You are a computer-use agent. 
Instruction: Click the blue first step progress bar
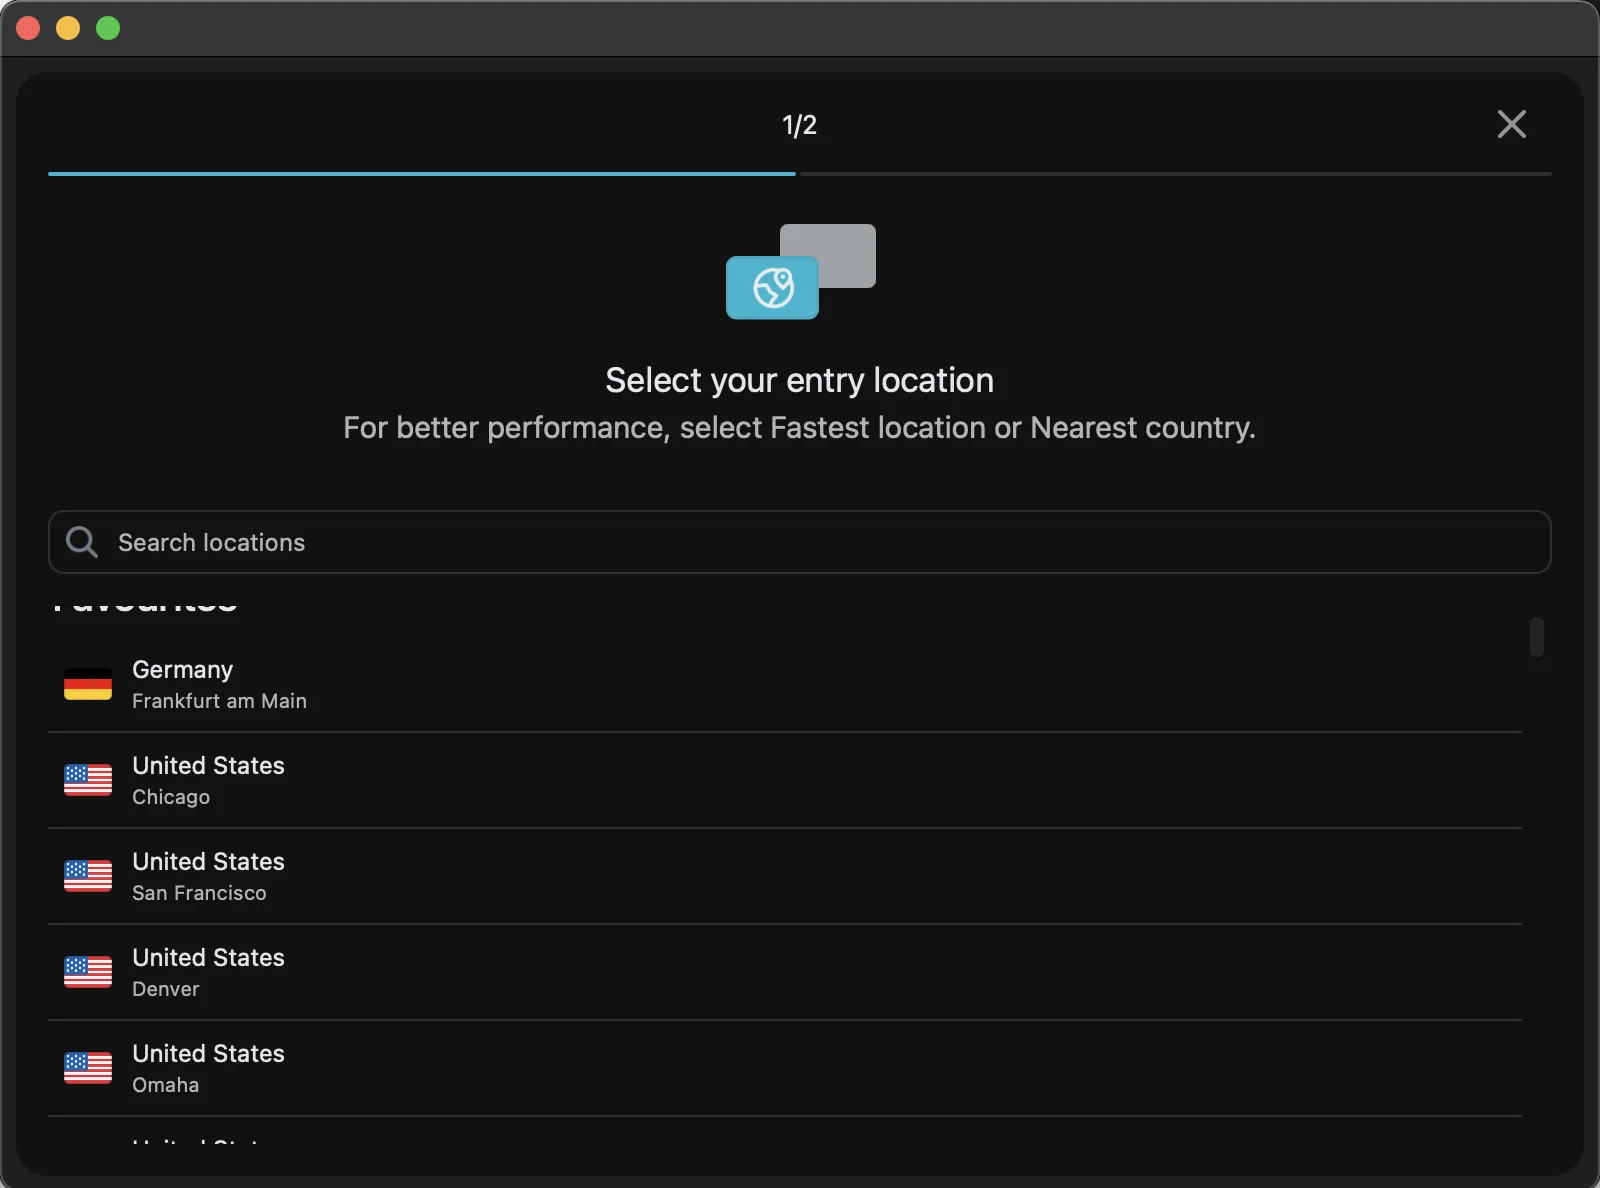[x=421, y=174]
